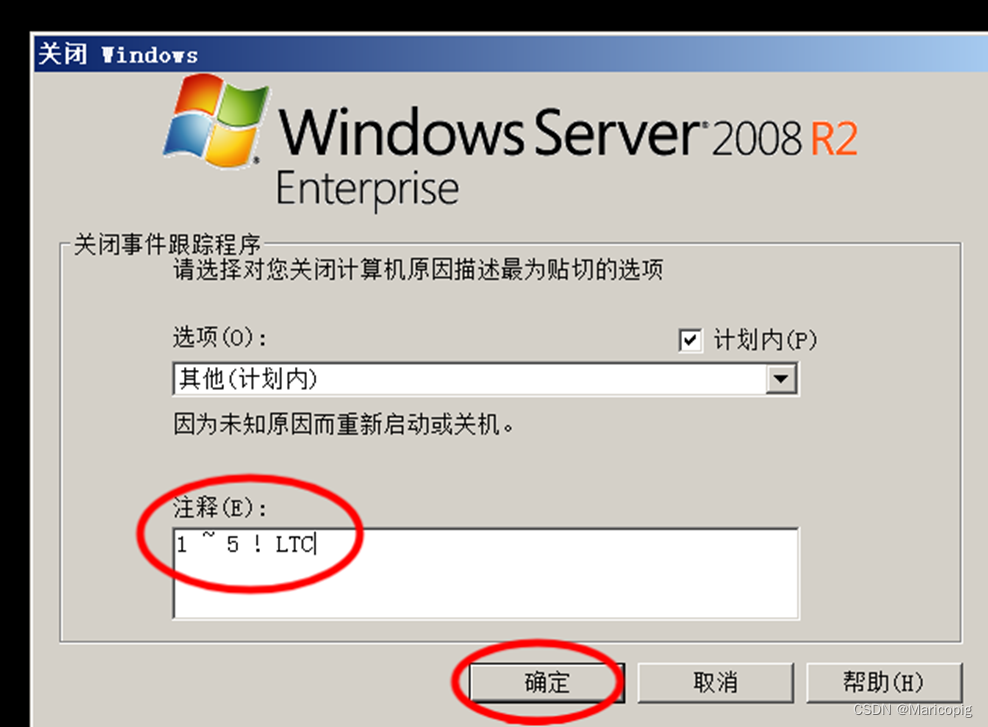Click the Windows Server 2008 R2 banner text
988x727 pixels.
tap(567, 134)
